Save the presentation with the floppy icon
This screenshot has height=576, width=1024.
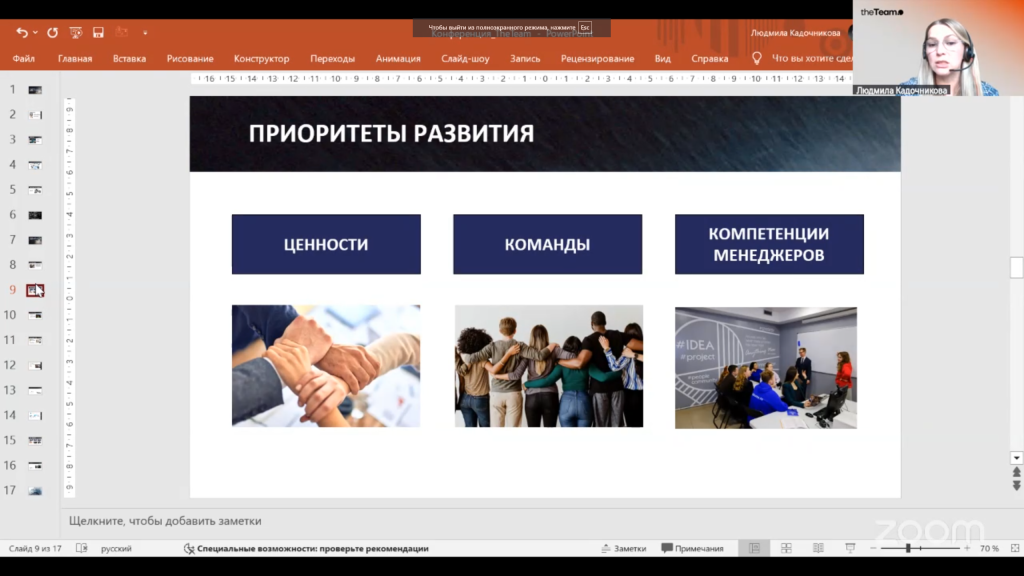click(x=98, y=32)
